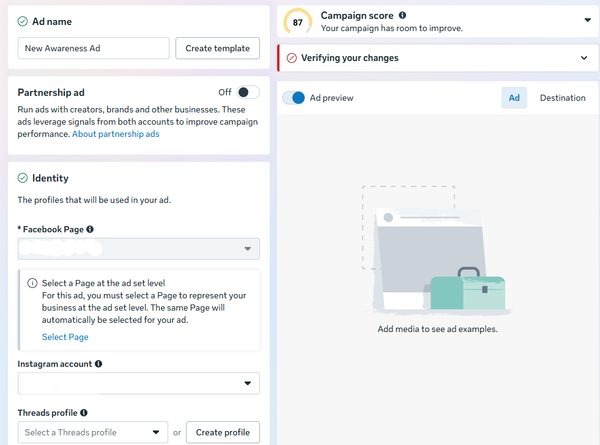Click the Ad name green checkmark icon
The width and height of the screenshot is (600, 445).
pyautogui.click(x=23, y=21)
